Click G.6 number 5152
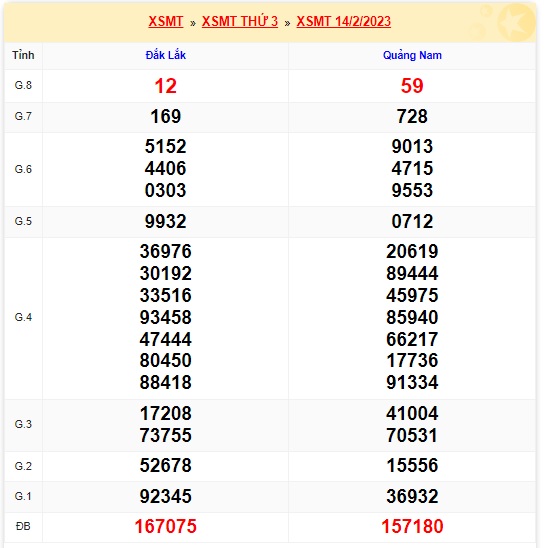 [x=166, y=146]
